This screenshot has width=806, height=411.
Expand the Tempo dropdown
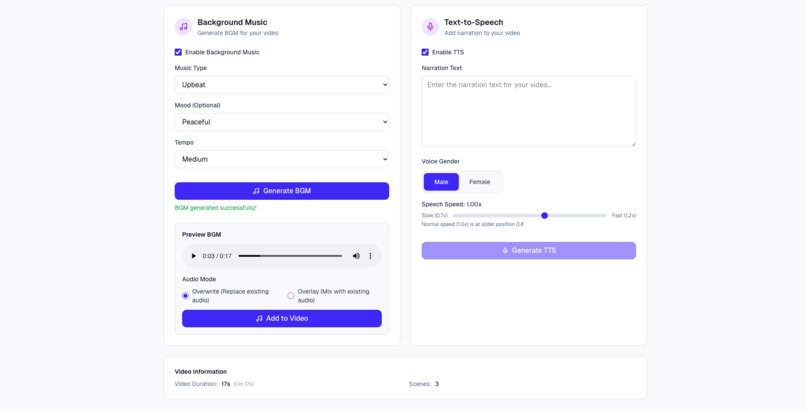tap(282, 159)
